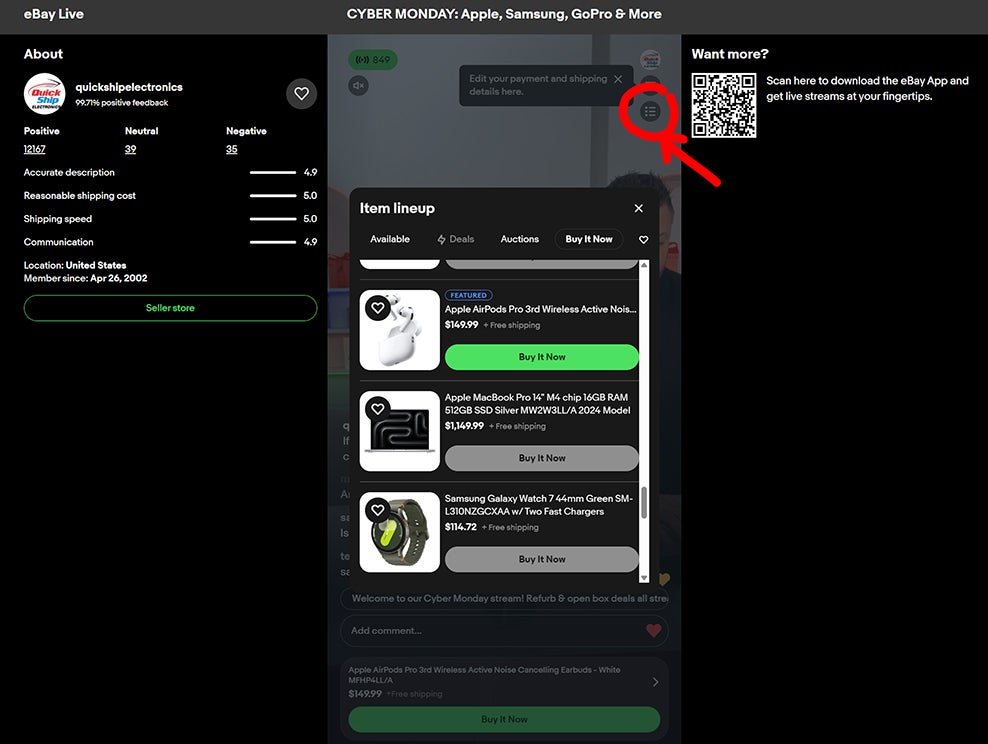The width and height of the screenshot is (988, 744).
Task: Select the Available tab in Item lineup
Action: [390, 239]
